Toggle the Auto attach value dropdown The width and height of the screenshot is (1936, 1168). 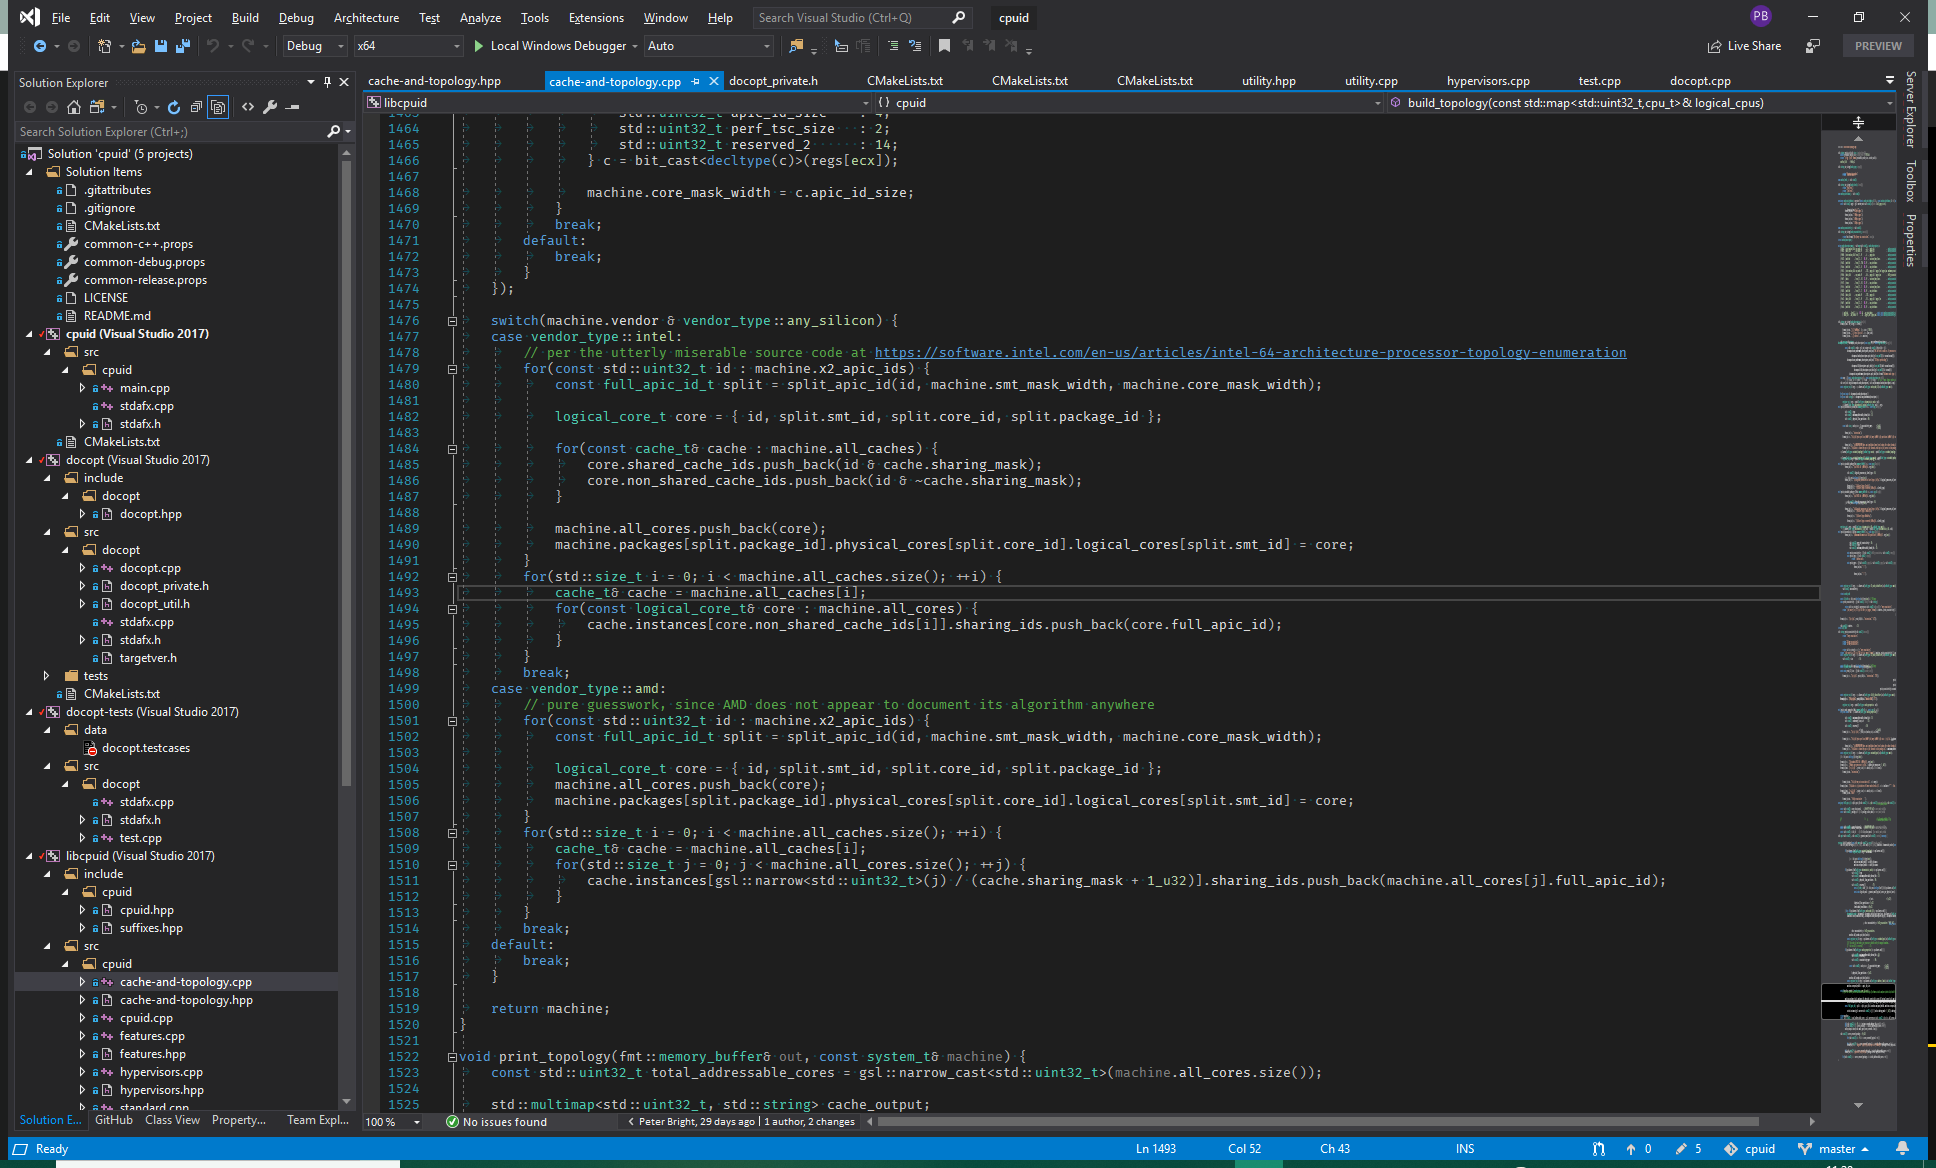(765, 48)
